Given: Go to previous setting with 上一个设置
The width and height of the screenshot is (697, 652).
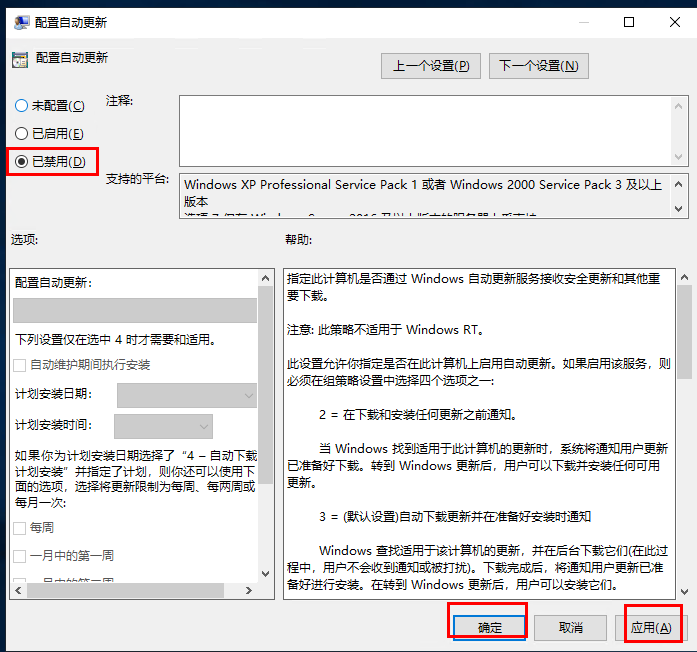Looking at the screenshot, I should click(x=430, y=66).
